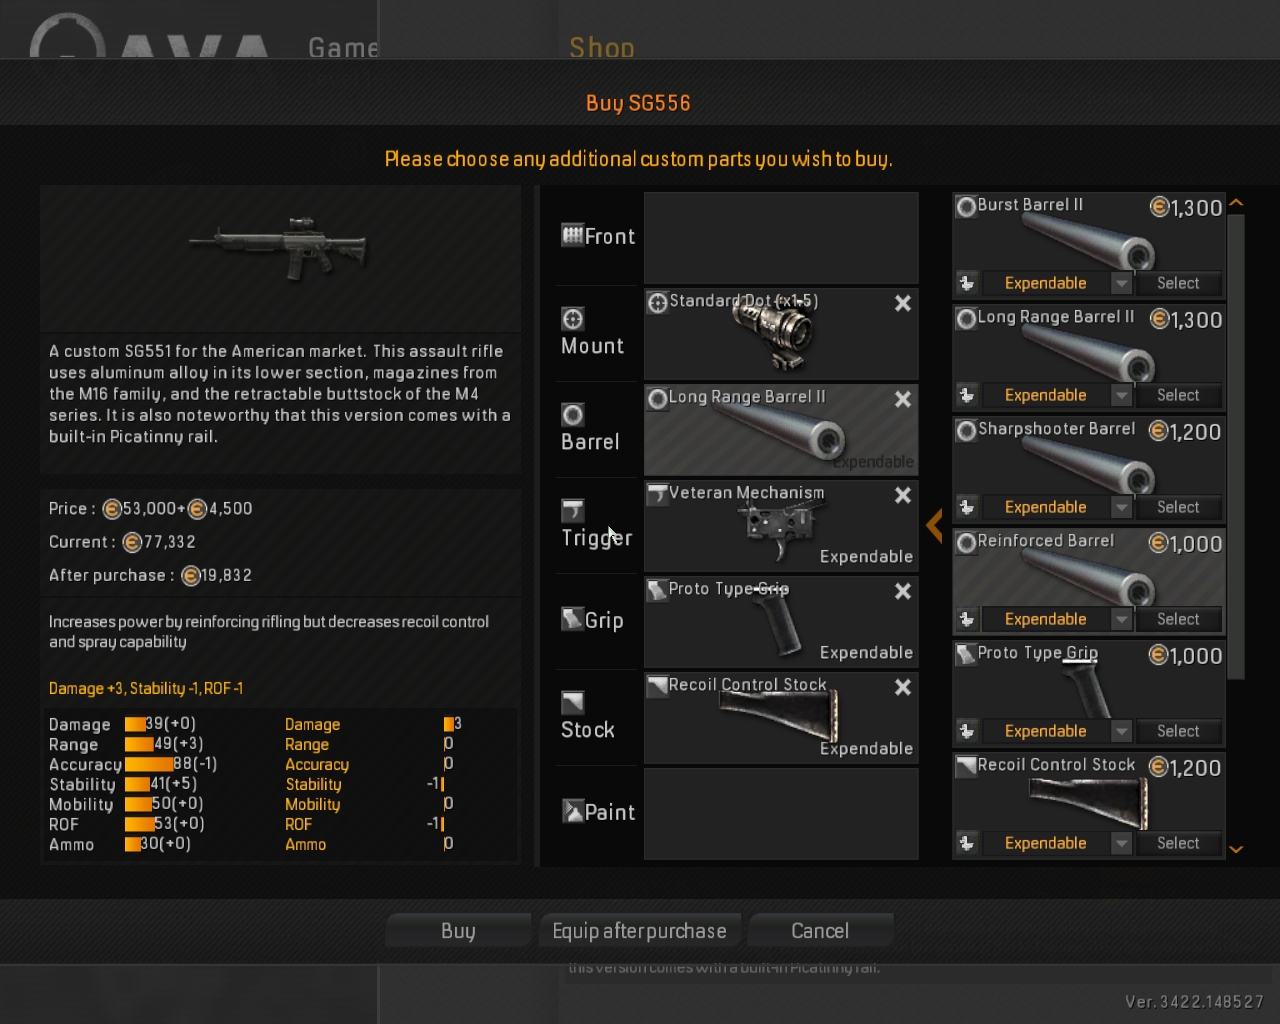Image resolution: width=1280 pixels, height=1024 pixels.
Task: Click the weapon price 53,000+4,500
Action: 178,509
